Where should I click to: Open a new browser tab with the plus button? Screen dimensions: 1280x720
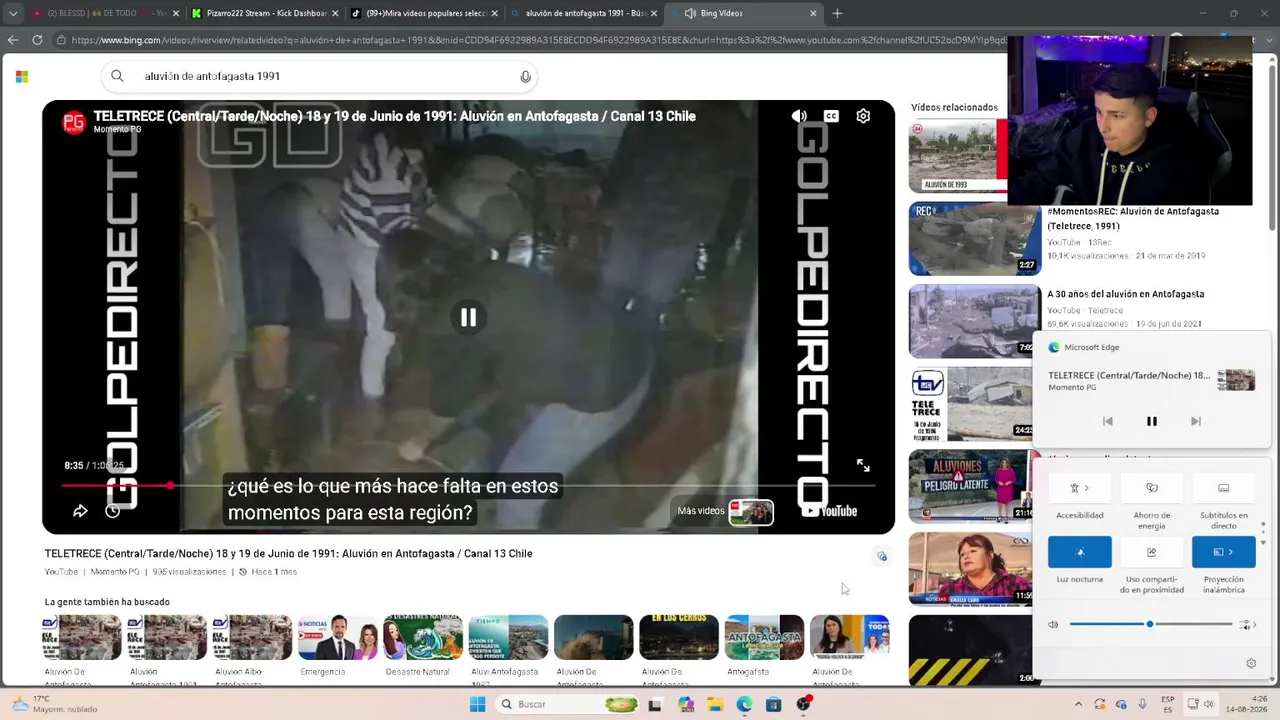tap(837, 13)
